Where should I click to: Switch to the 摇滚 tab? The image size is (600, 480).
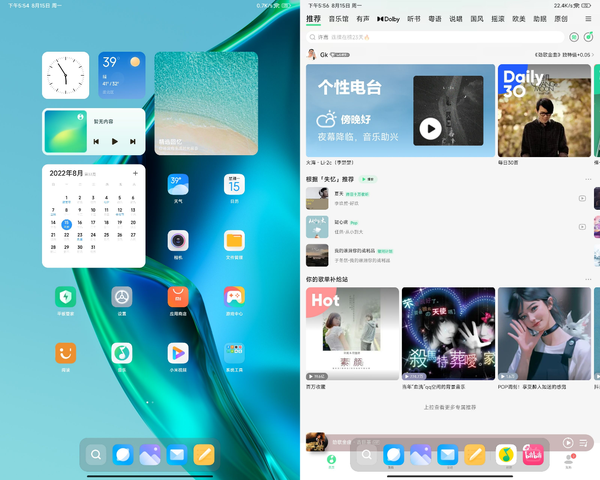pos(498,19)
